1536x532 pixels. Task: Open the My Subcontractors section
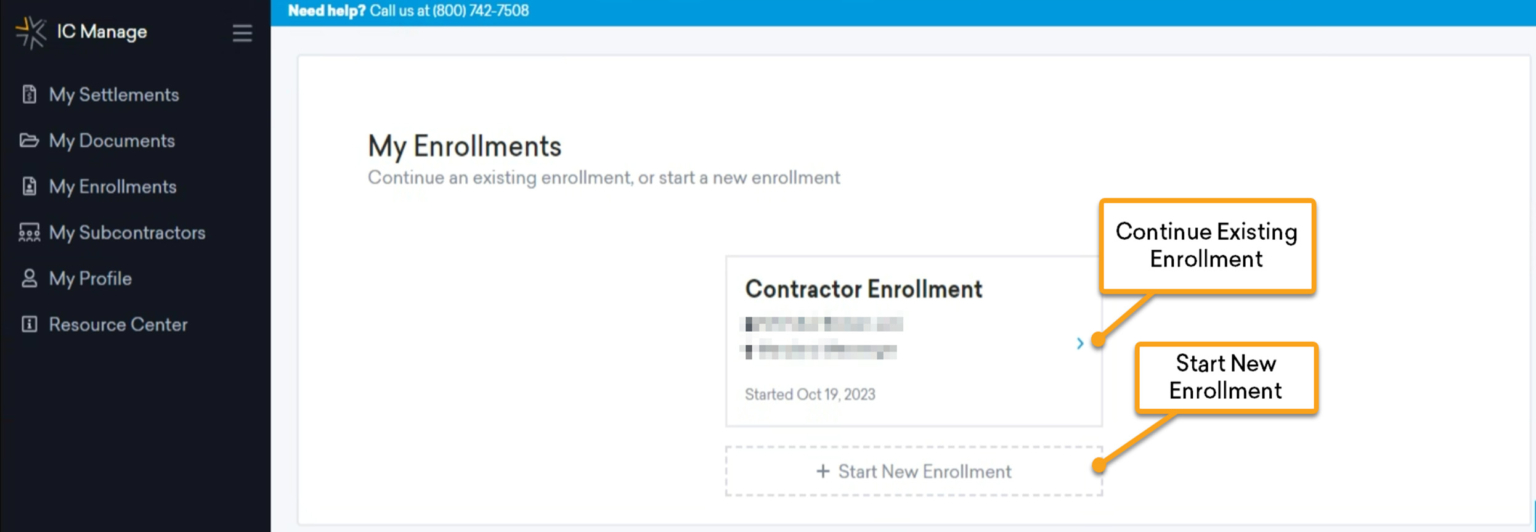[x=127, y=233]
